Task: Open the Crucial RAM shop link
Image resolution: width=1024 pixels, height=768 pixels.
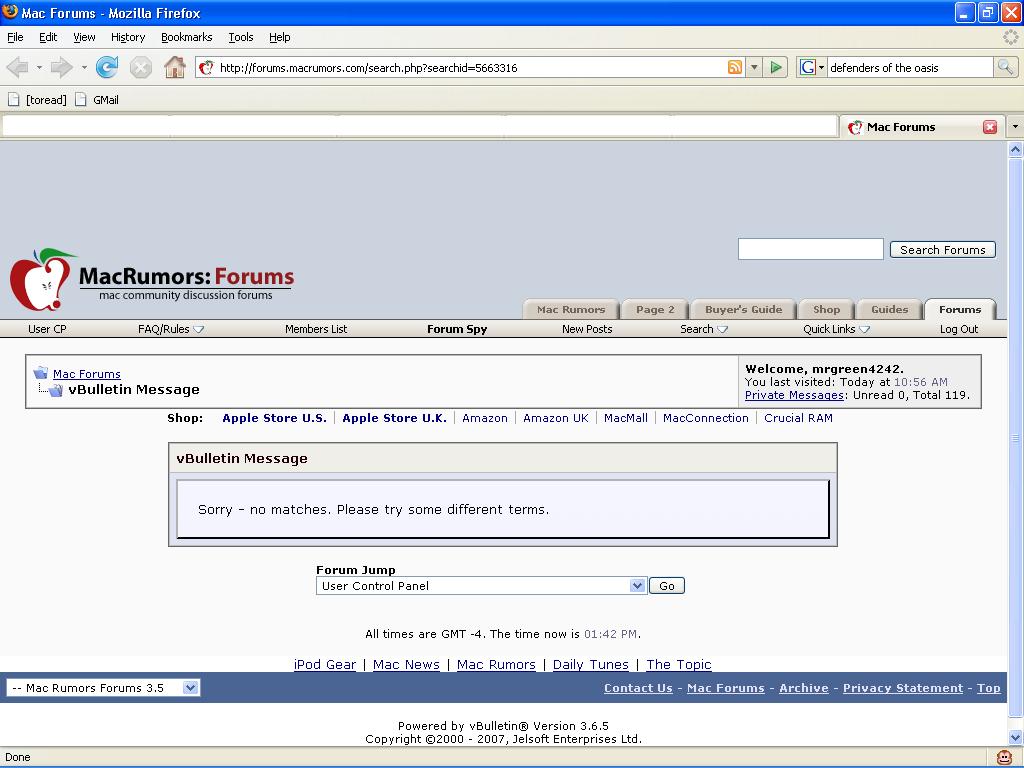Action: tap(798, 418)
